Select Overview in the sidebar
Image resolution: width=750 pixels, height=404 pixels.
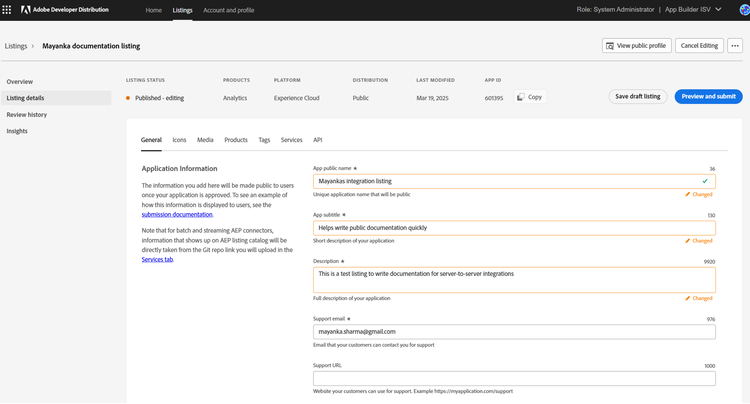(x=20, y=81)
